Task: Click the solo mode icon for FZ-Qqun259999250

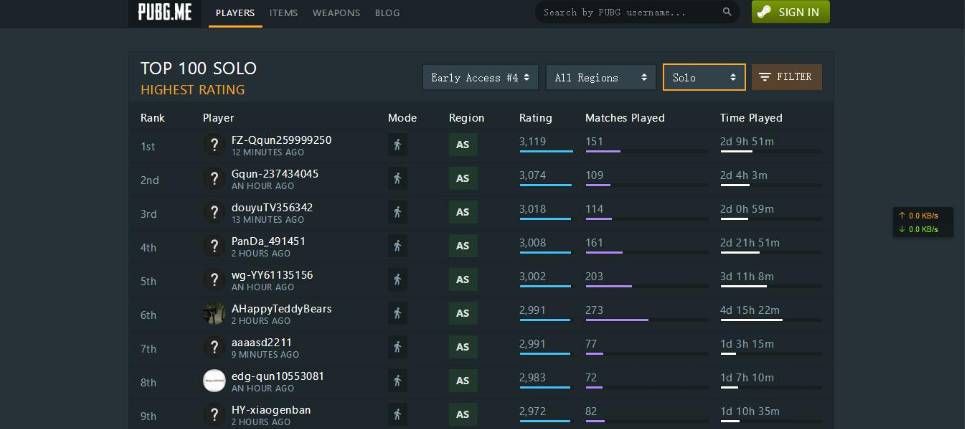Action: pyautogui.click(x=398, y=145)
